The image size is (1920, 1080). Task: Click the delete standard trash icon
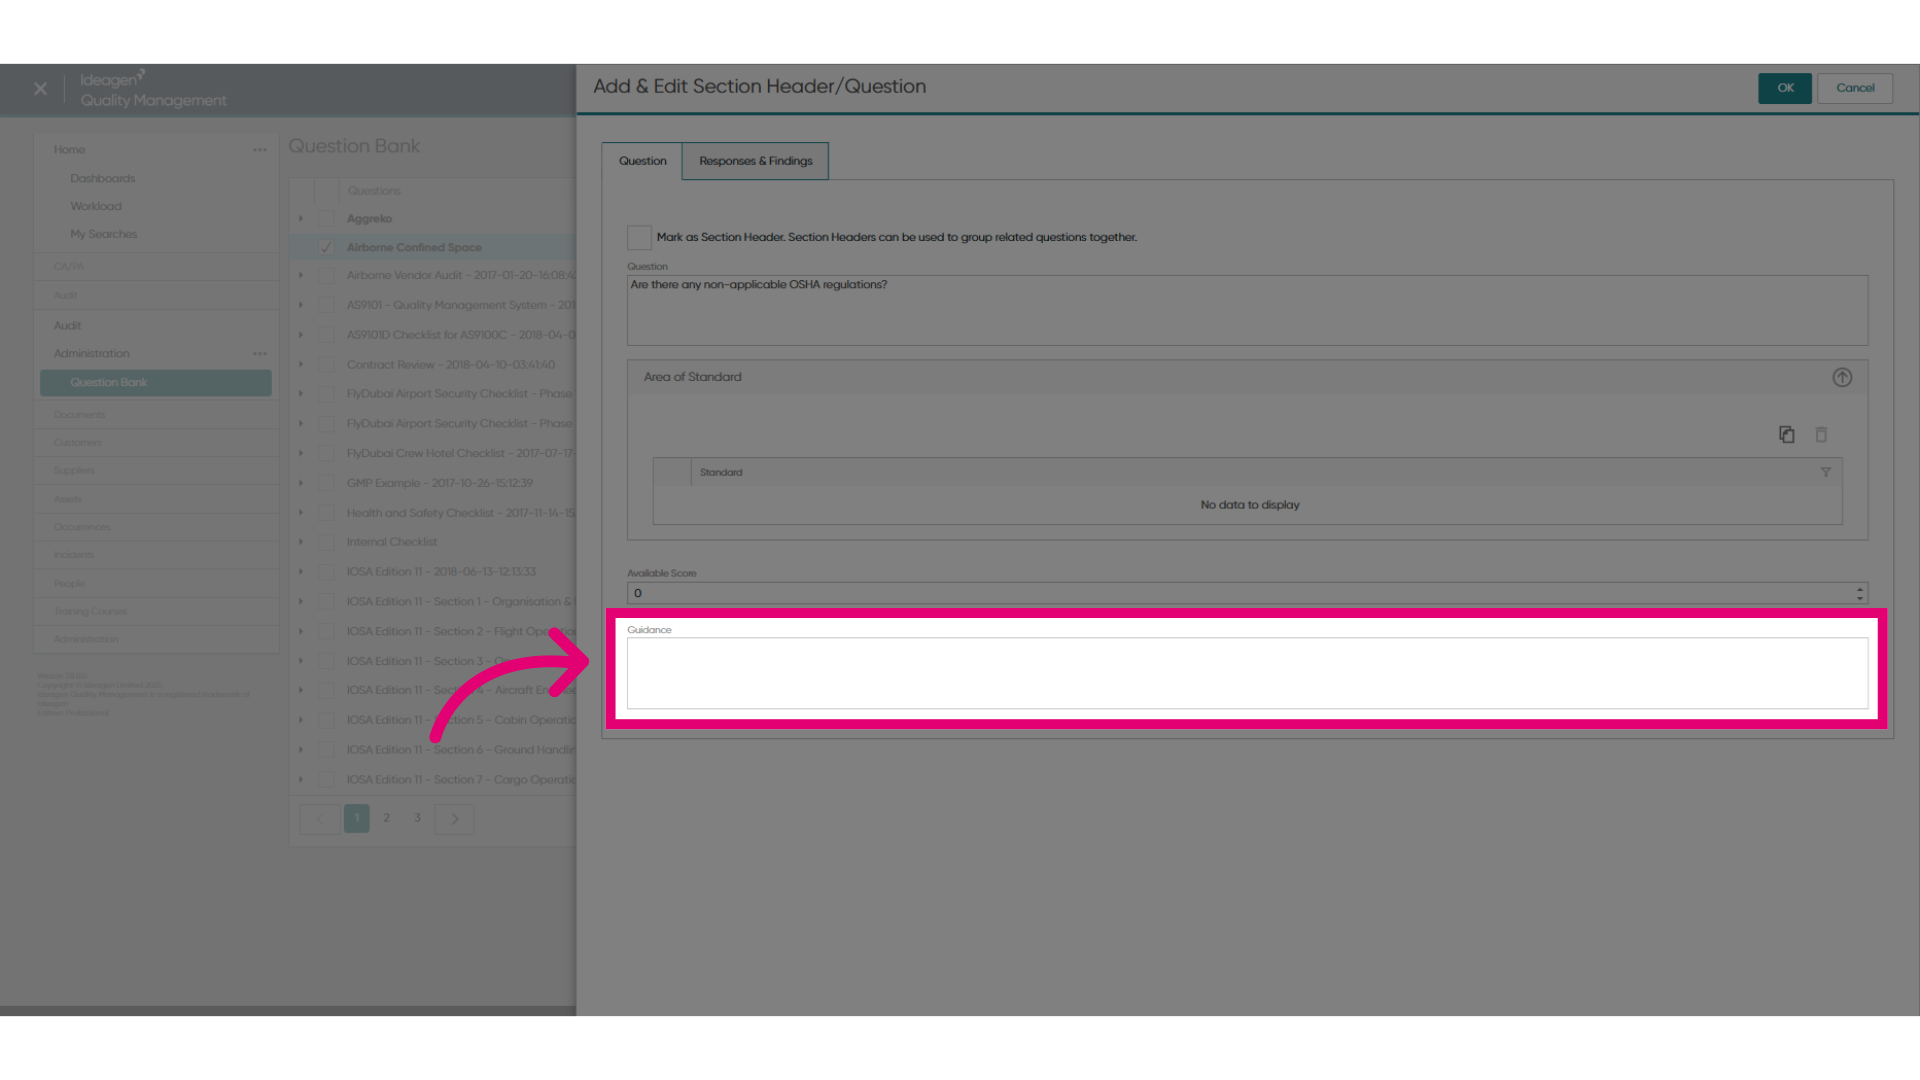coord(1821,434)
